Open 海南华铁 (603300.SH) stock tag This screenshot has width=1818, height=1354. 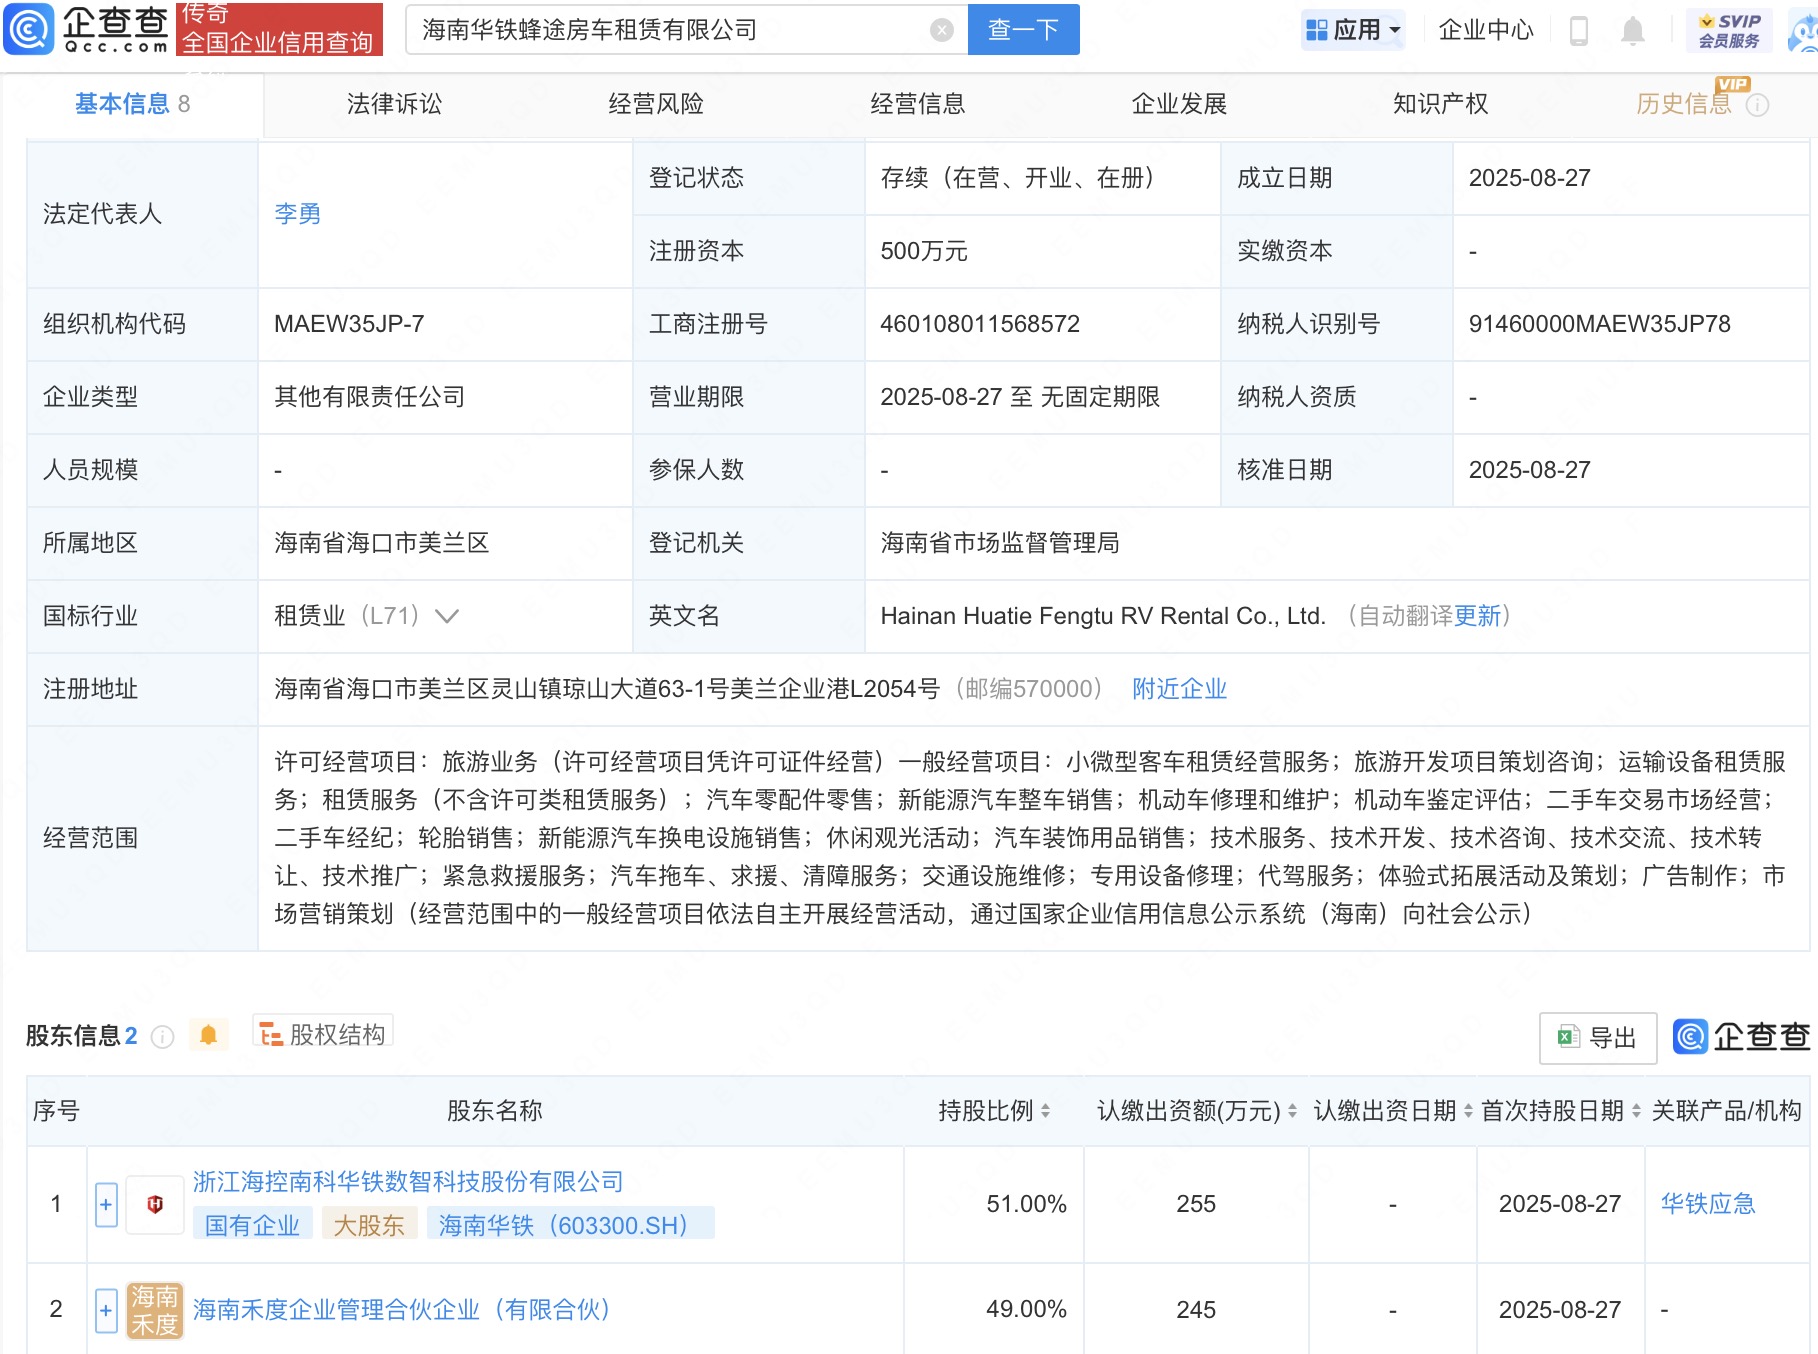pyautogui.click(x=571, y=1225)
